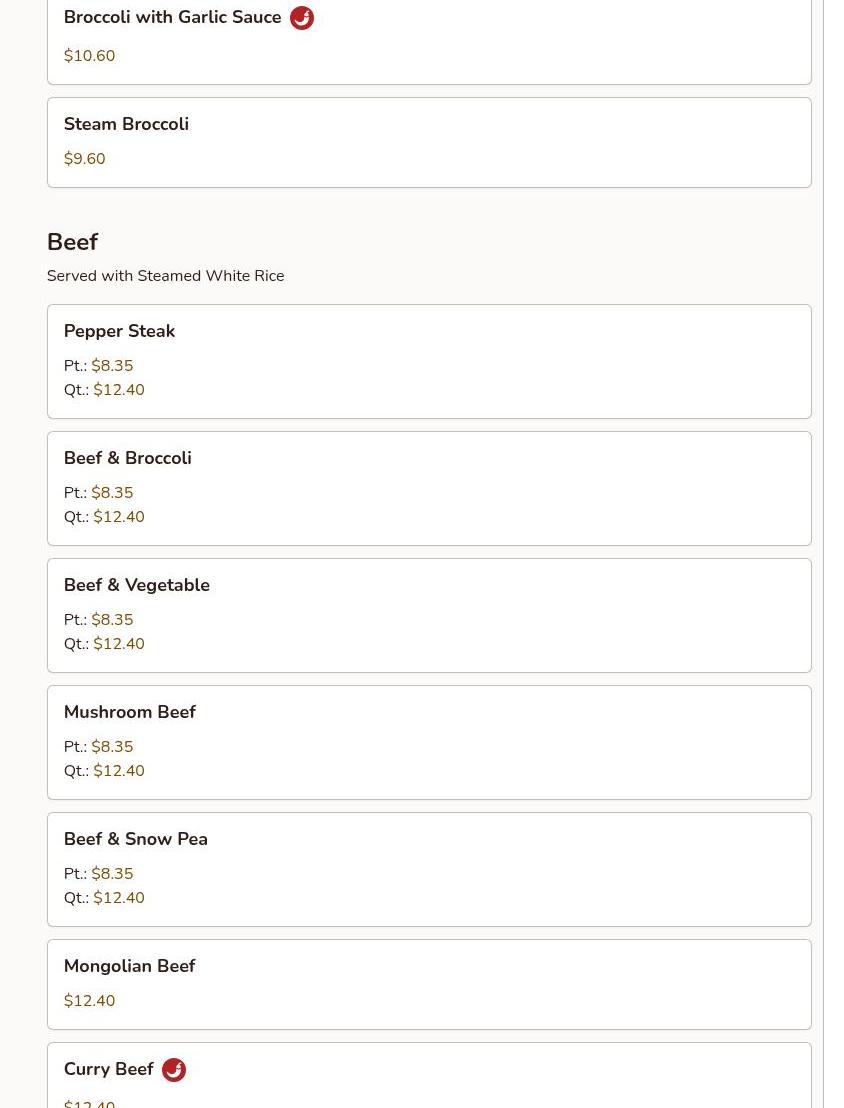Click the Served with Steamed White Rice text

pos(165,276)
